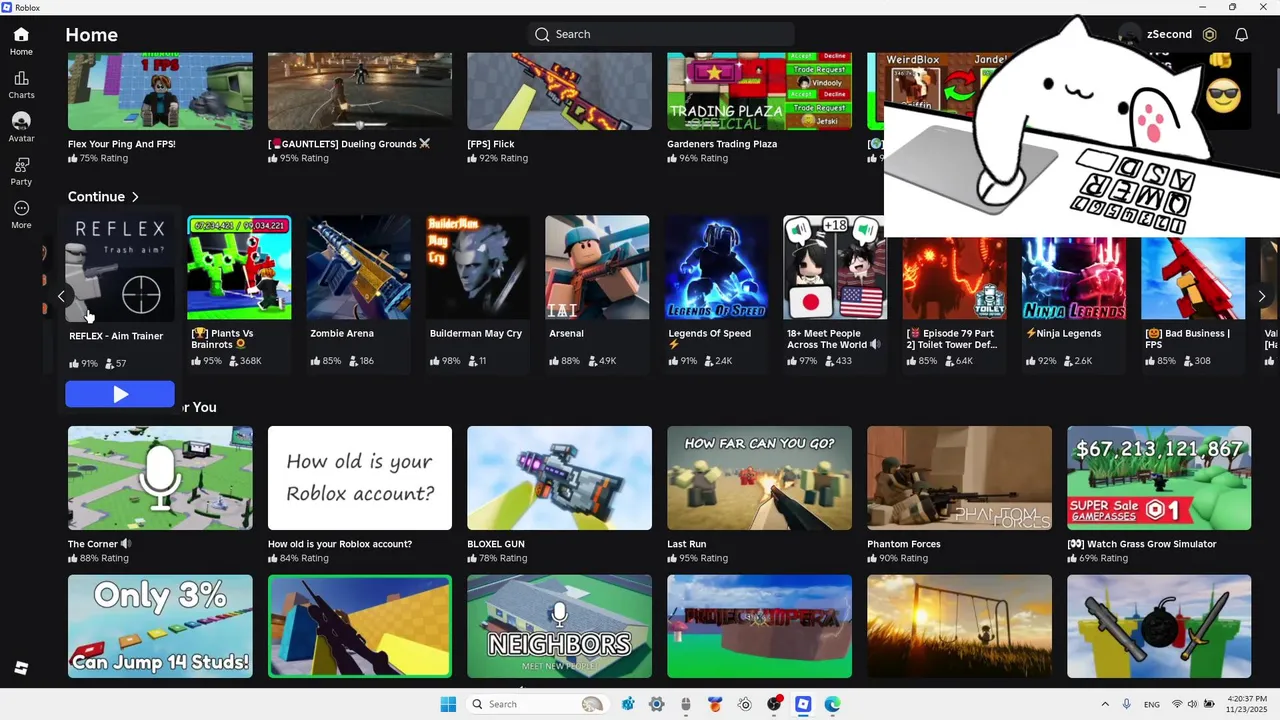Open Builderman May Cry tile
The width and height of the screenshot is (1280, 720).
(478, 268)
